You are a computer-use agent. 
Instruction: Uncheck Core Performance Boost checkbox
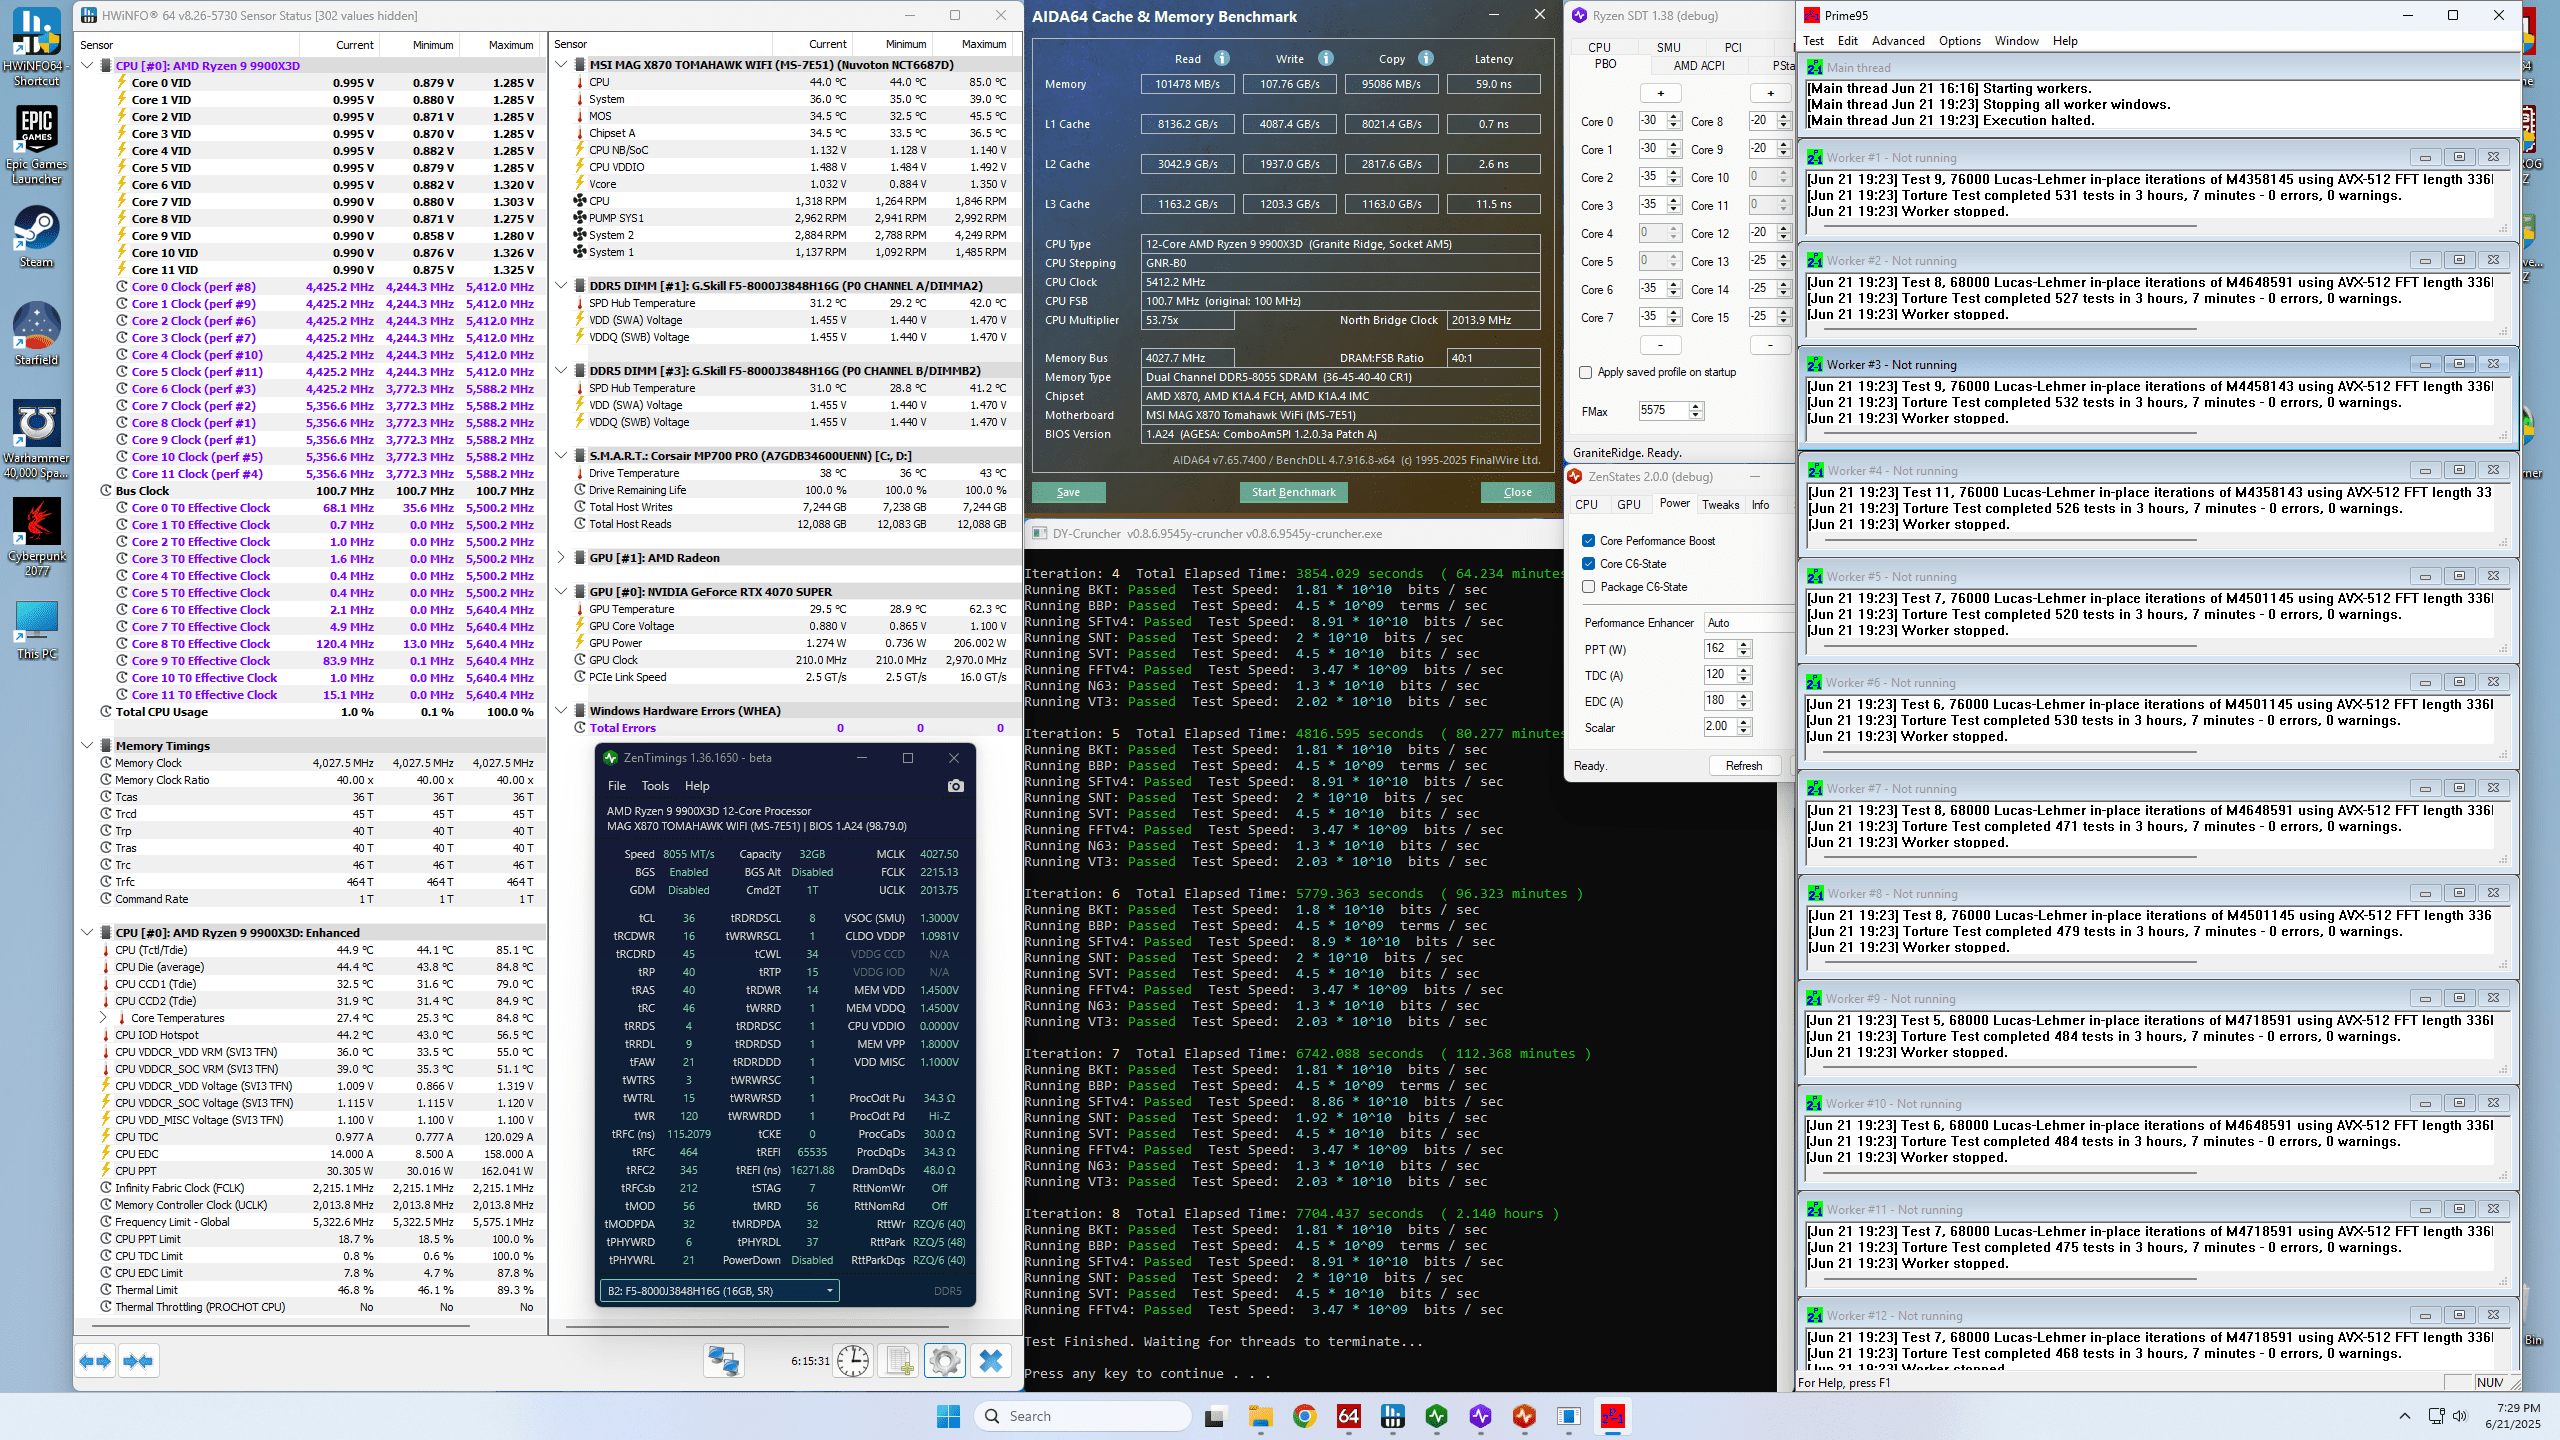(1588, 541)
